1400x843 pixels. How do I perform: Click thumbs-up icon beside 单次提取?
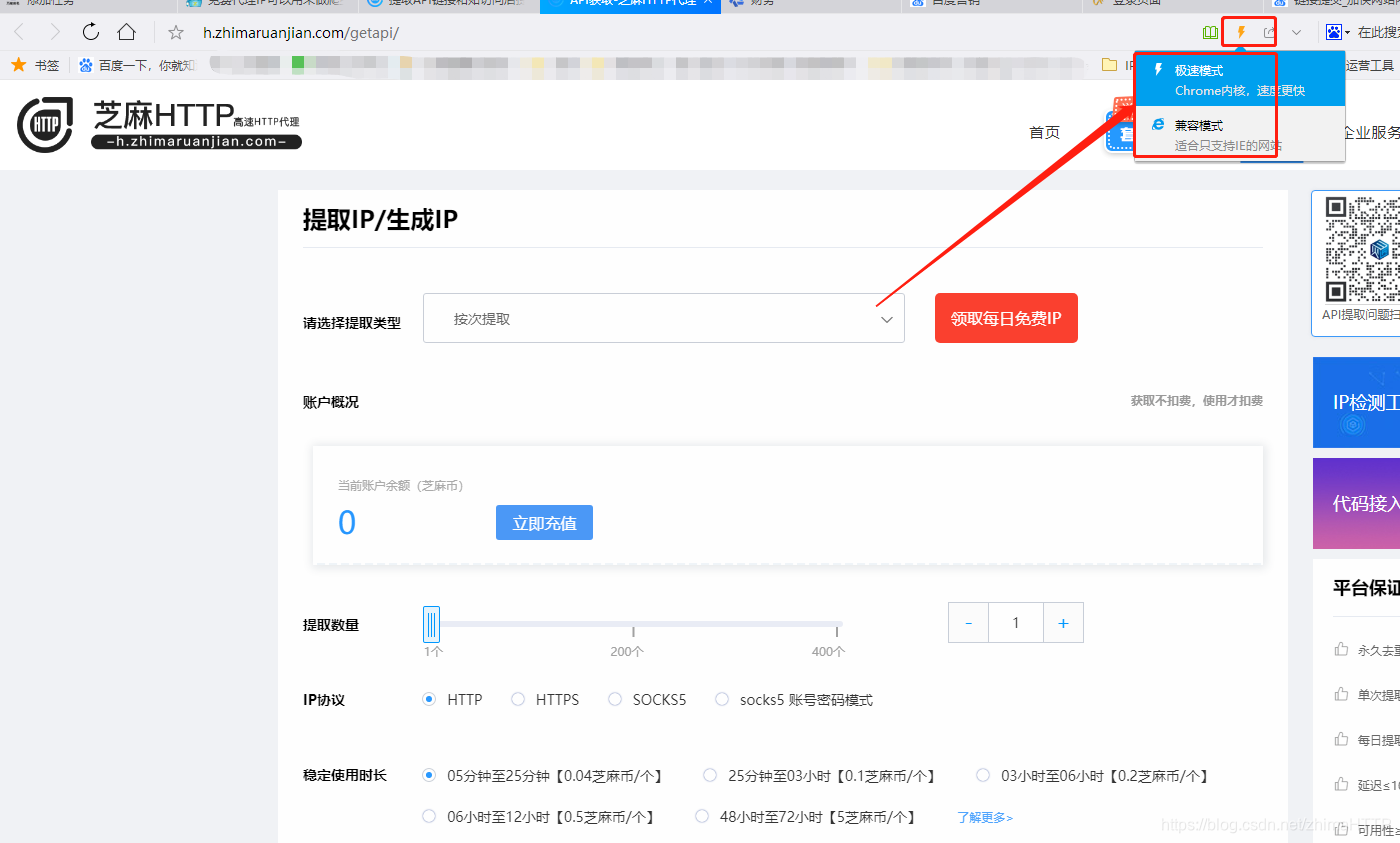point(1341,694)
